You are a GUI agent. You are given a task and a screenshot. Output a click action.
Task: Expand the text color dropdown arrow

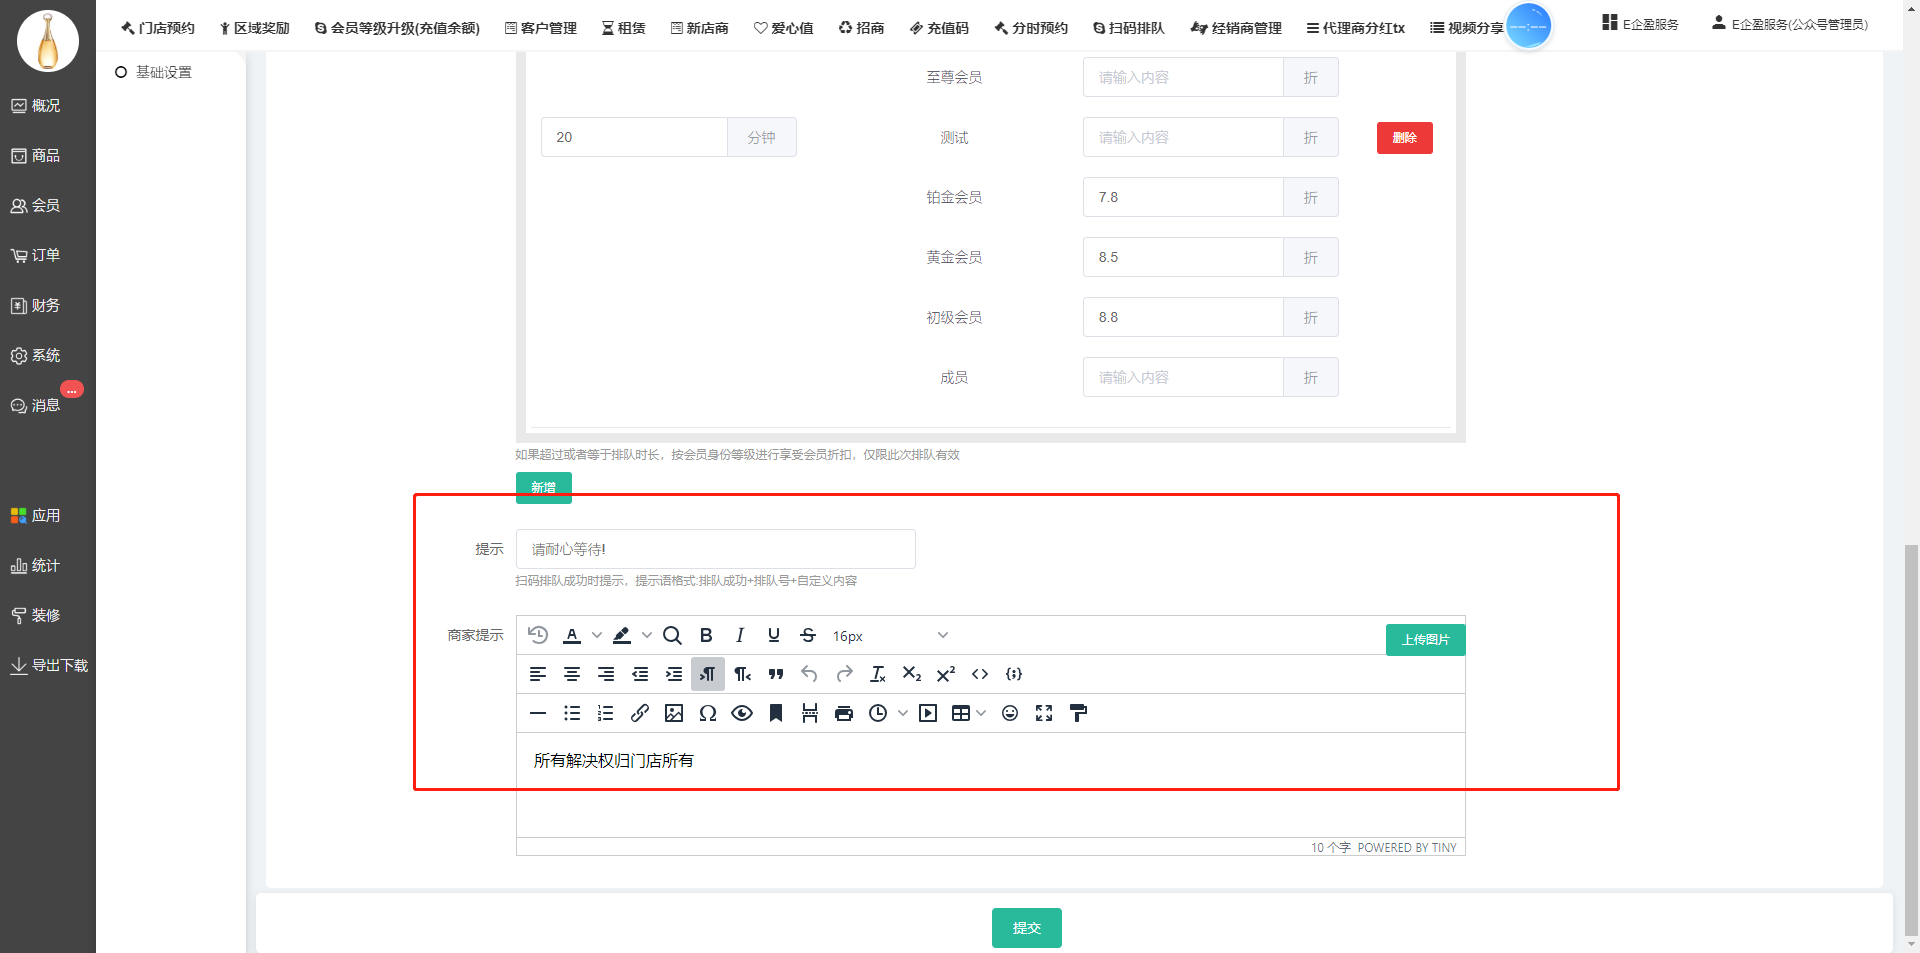coord(597,635)
